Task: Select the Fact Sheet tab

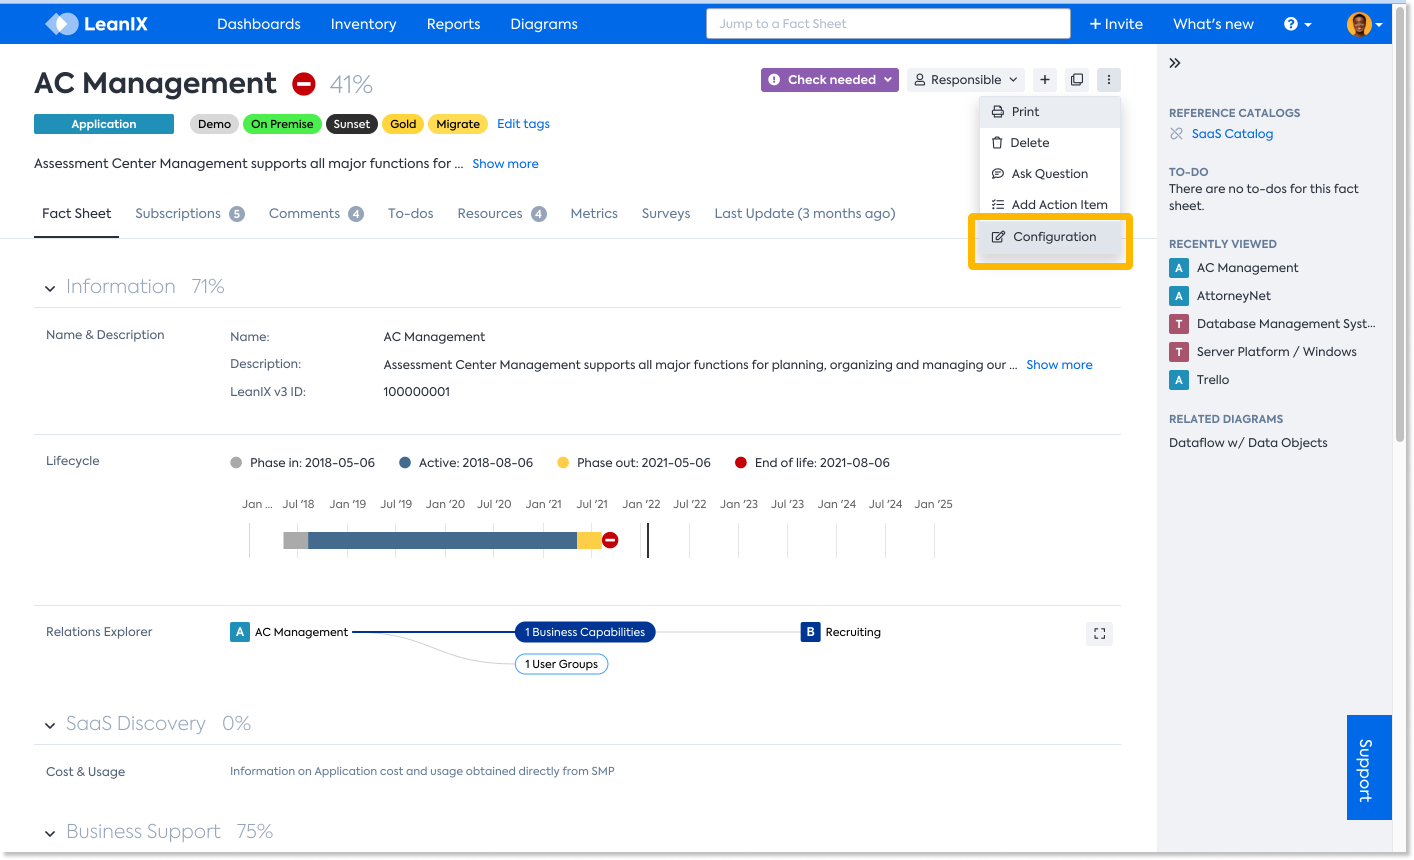Action: click(77, 214)
